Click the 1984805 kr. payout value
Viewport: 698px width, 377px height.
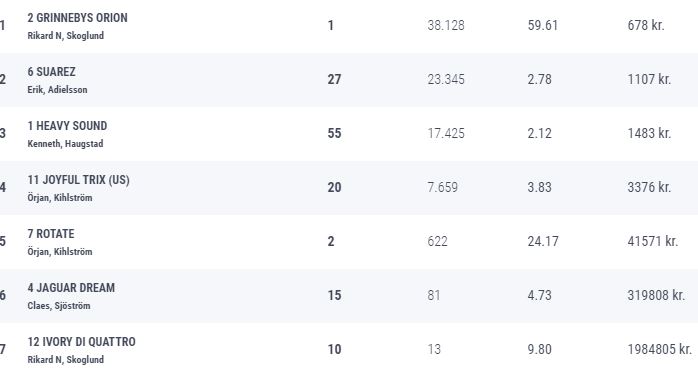click(x=659, y=349)
